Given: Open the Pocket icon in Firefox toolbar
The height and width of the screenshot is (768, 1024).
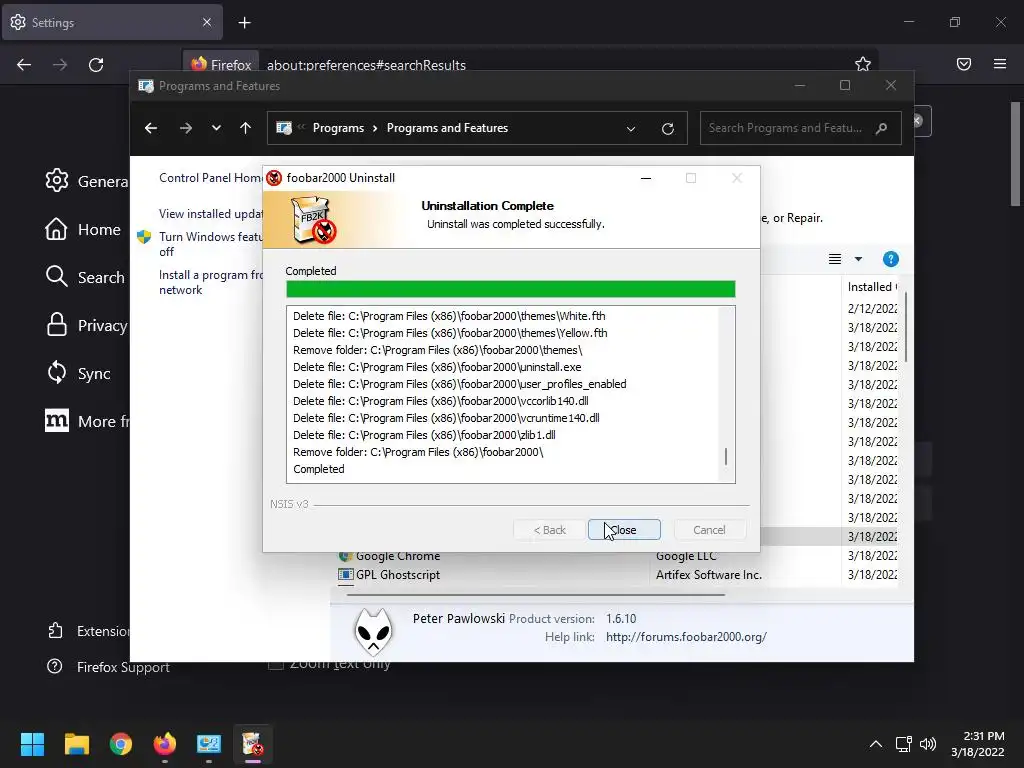Looking at the screenshot, I should [964, 64].
